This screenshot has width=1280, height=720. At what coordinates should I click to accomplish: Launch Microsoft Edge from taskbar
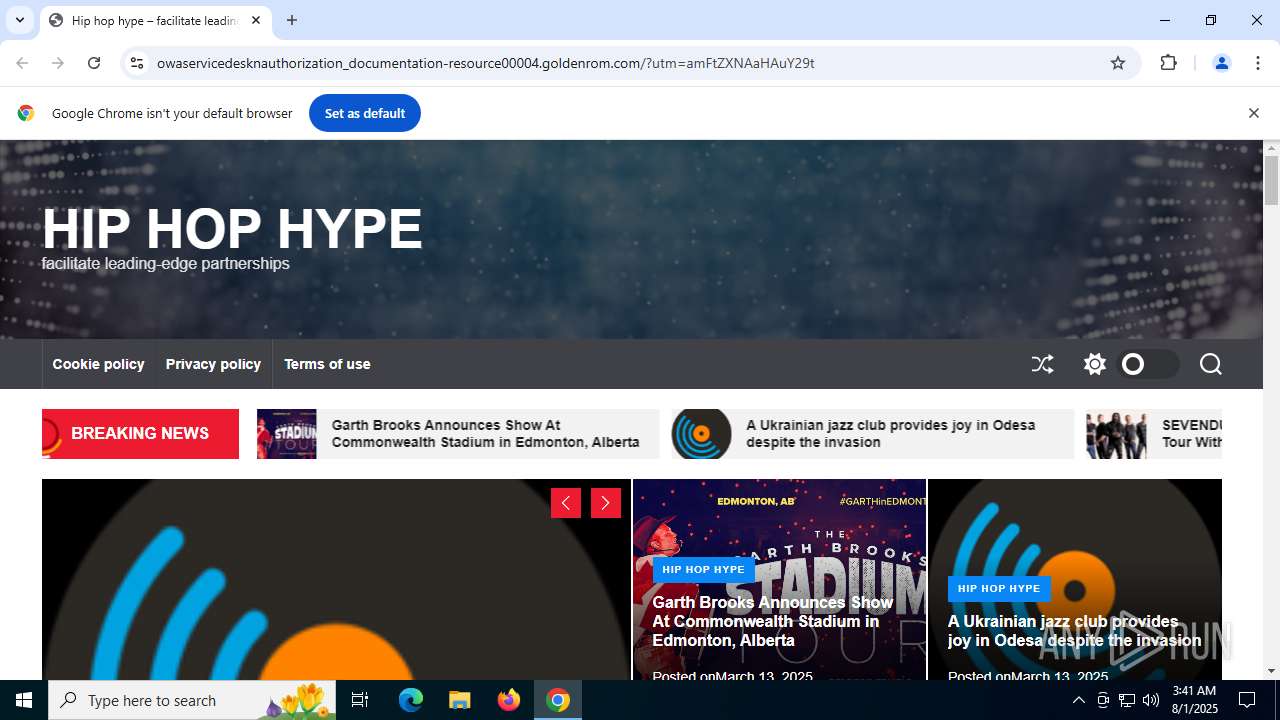tap(411, 700)
